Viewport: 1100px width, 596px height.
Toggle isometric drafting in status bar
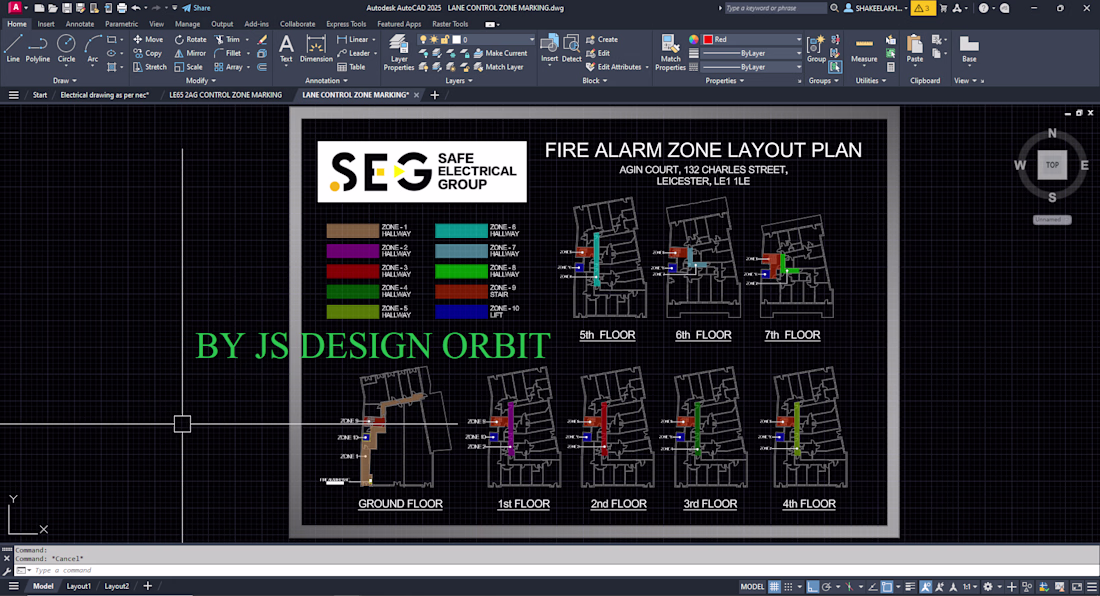click(849, 587)
